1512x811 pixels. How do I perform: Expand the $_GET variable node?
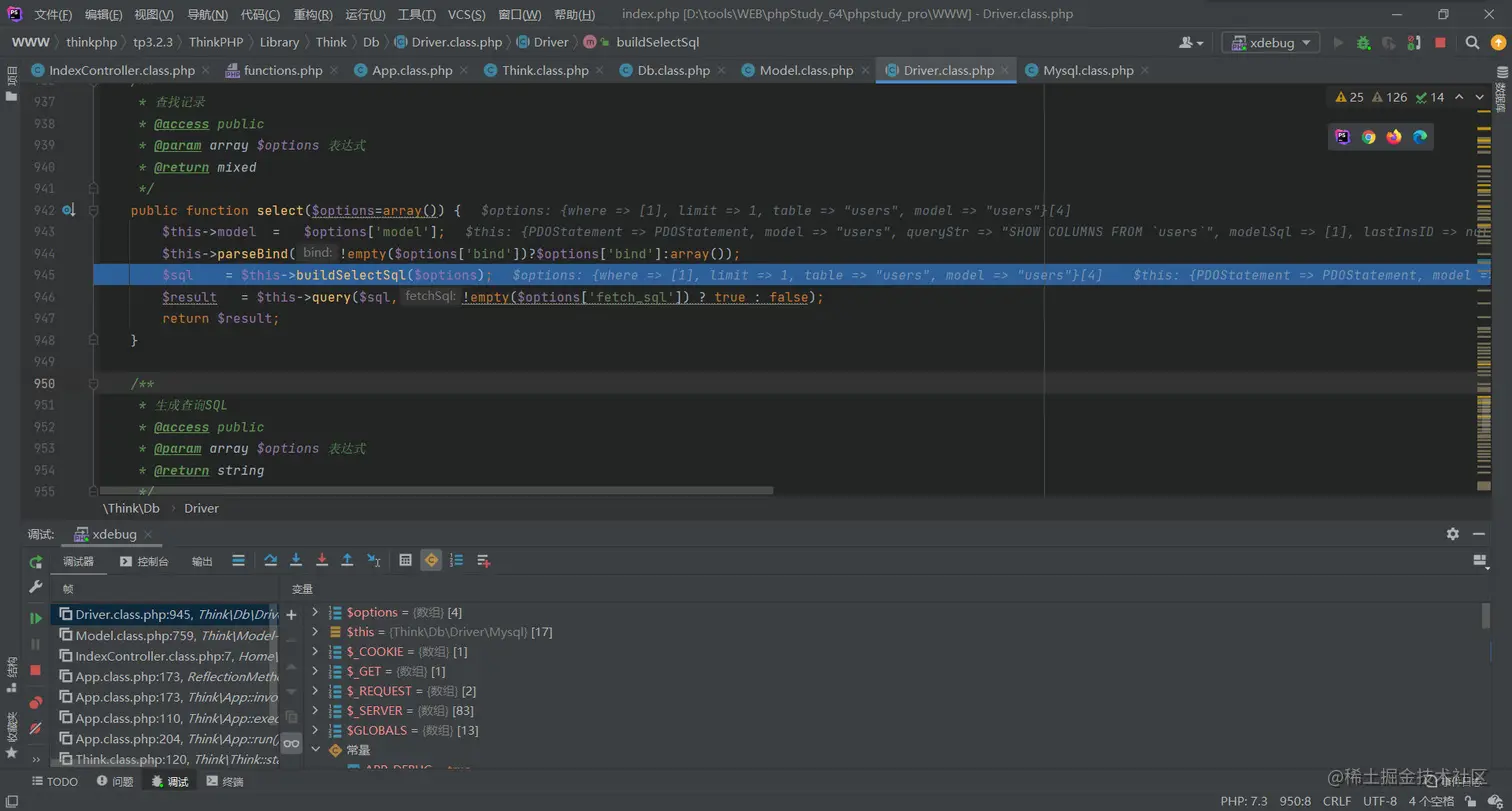315,671
